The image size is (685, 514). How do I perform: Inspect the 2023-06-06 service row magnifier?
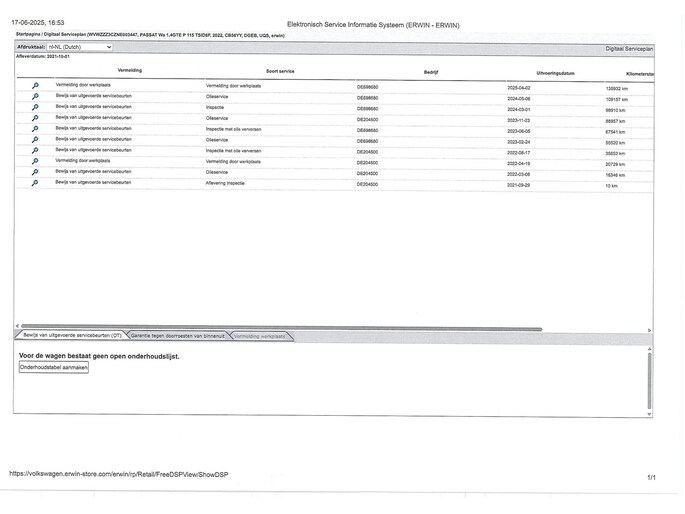pyautogui.click(x=35, y=130)
